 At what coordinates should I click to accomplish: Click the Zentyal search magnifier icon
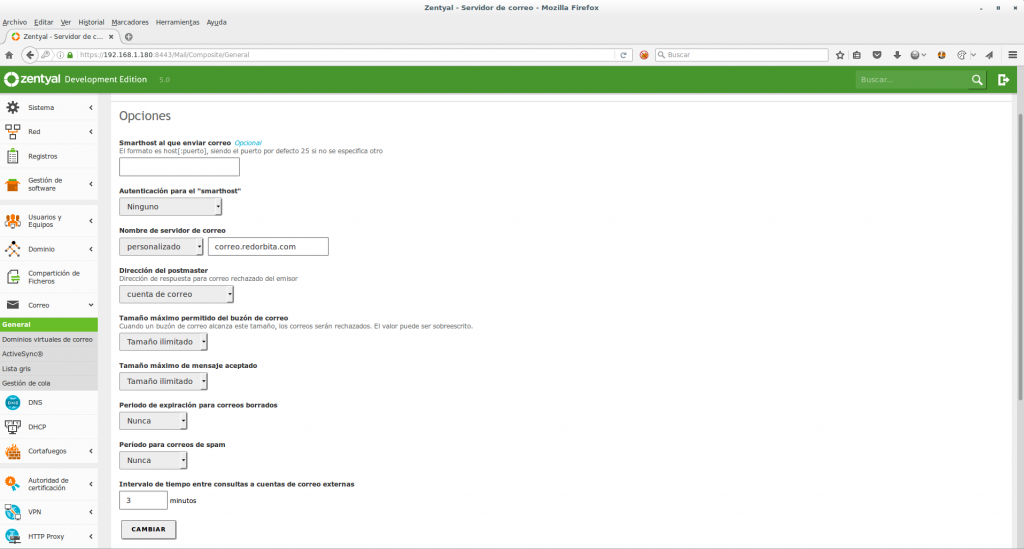pos(977,79)
